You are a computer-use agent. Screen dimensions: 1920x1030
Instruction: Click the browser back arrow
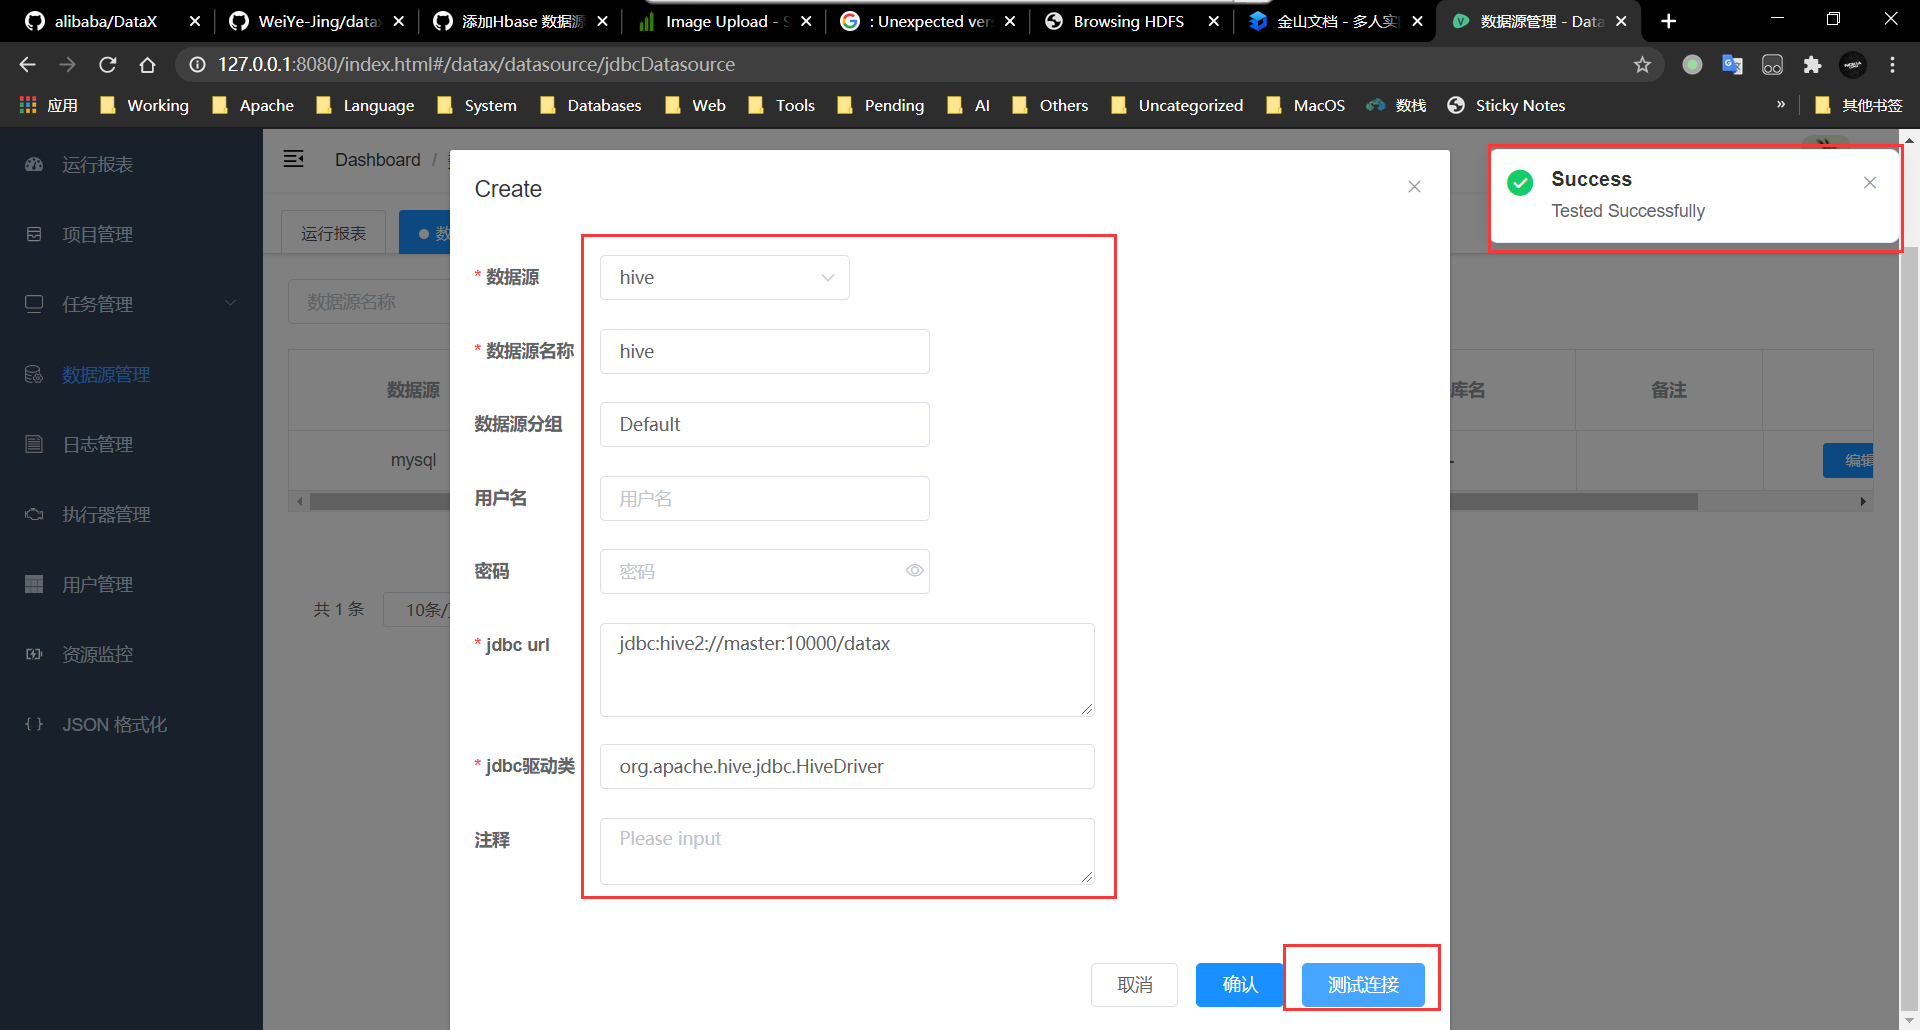[x=27, y=64]
